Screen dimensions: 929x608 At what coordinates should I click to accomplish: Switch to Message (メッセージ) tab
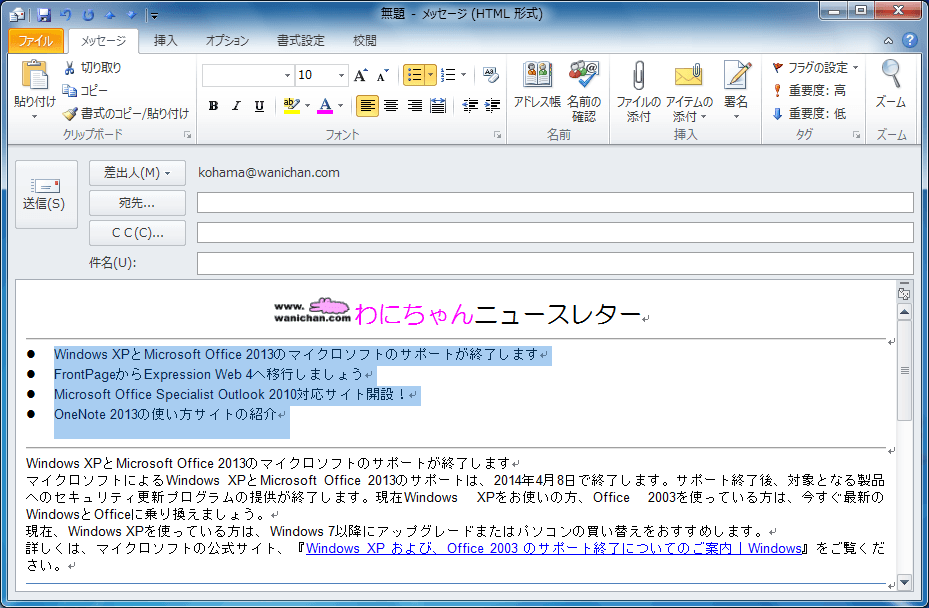click(103, 40)
